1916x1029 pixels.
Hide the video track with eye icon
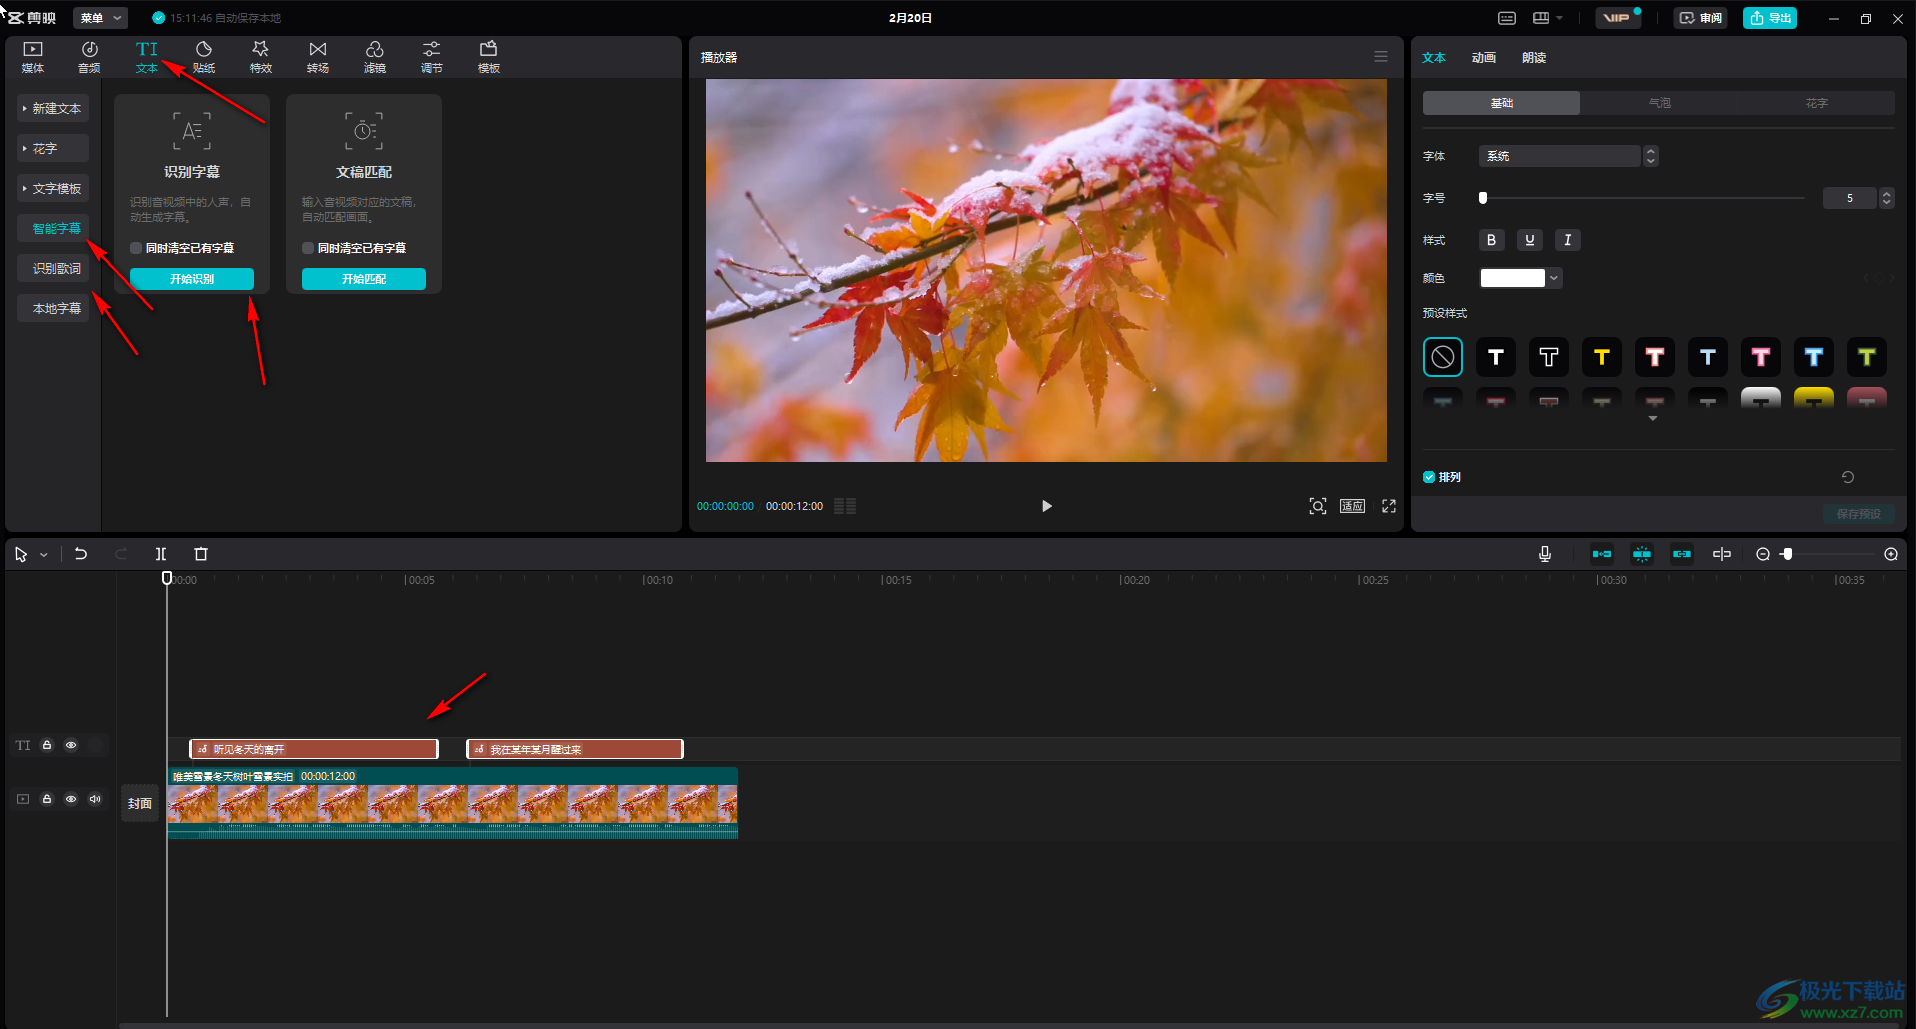tap(71, 799)
